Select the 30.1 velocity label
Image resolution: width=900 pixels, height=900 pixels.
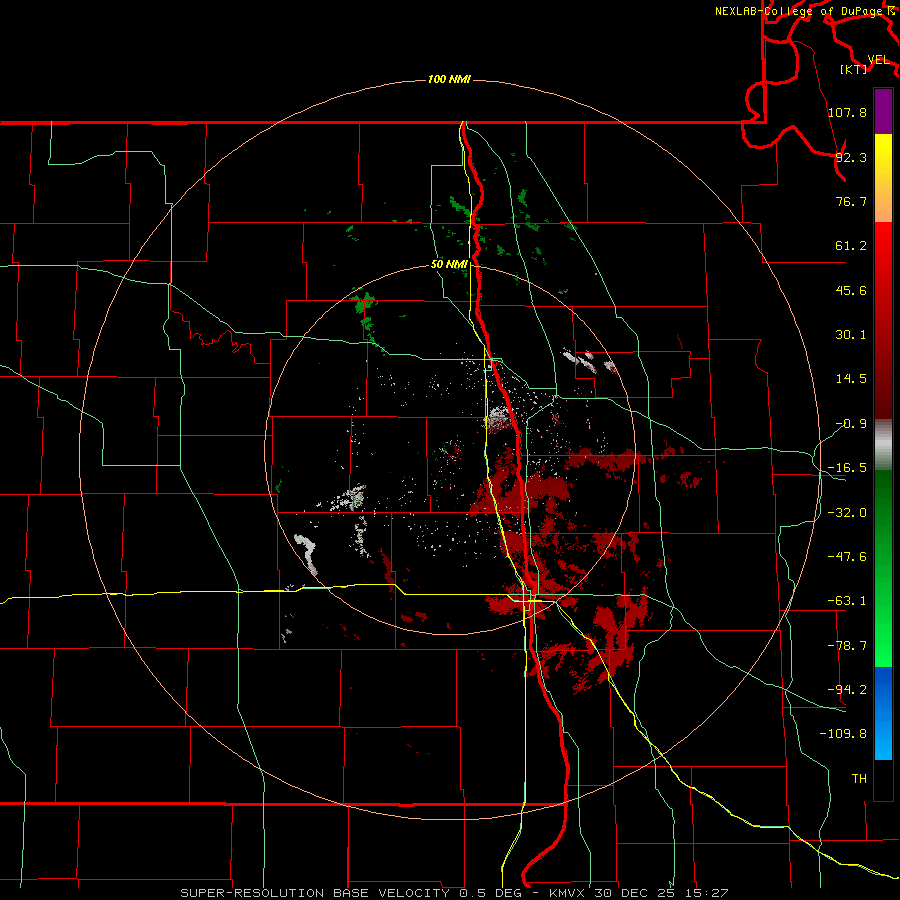(851, 335)
